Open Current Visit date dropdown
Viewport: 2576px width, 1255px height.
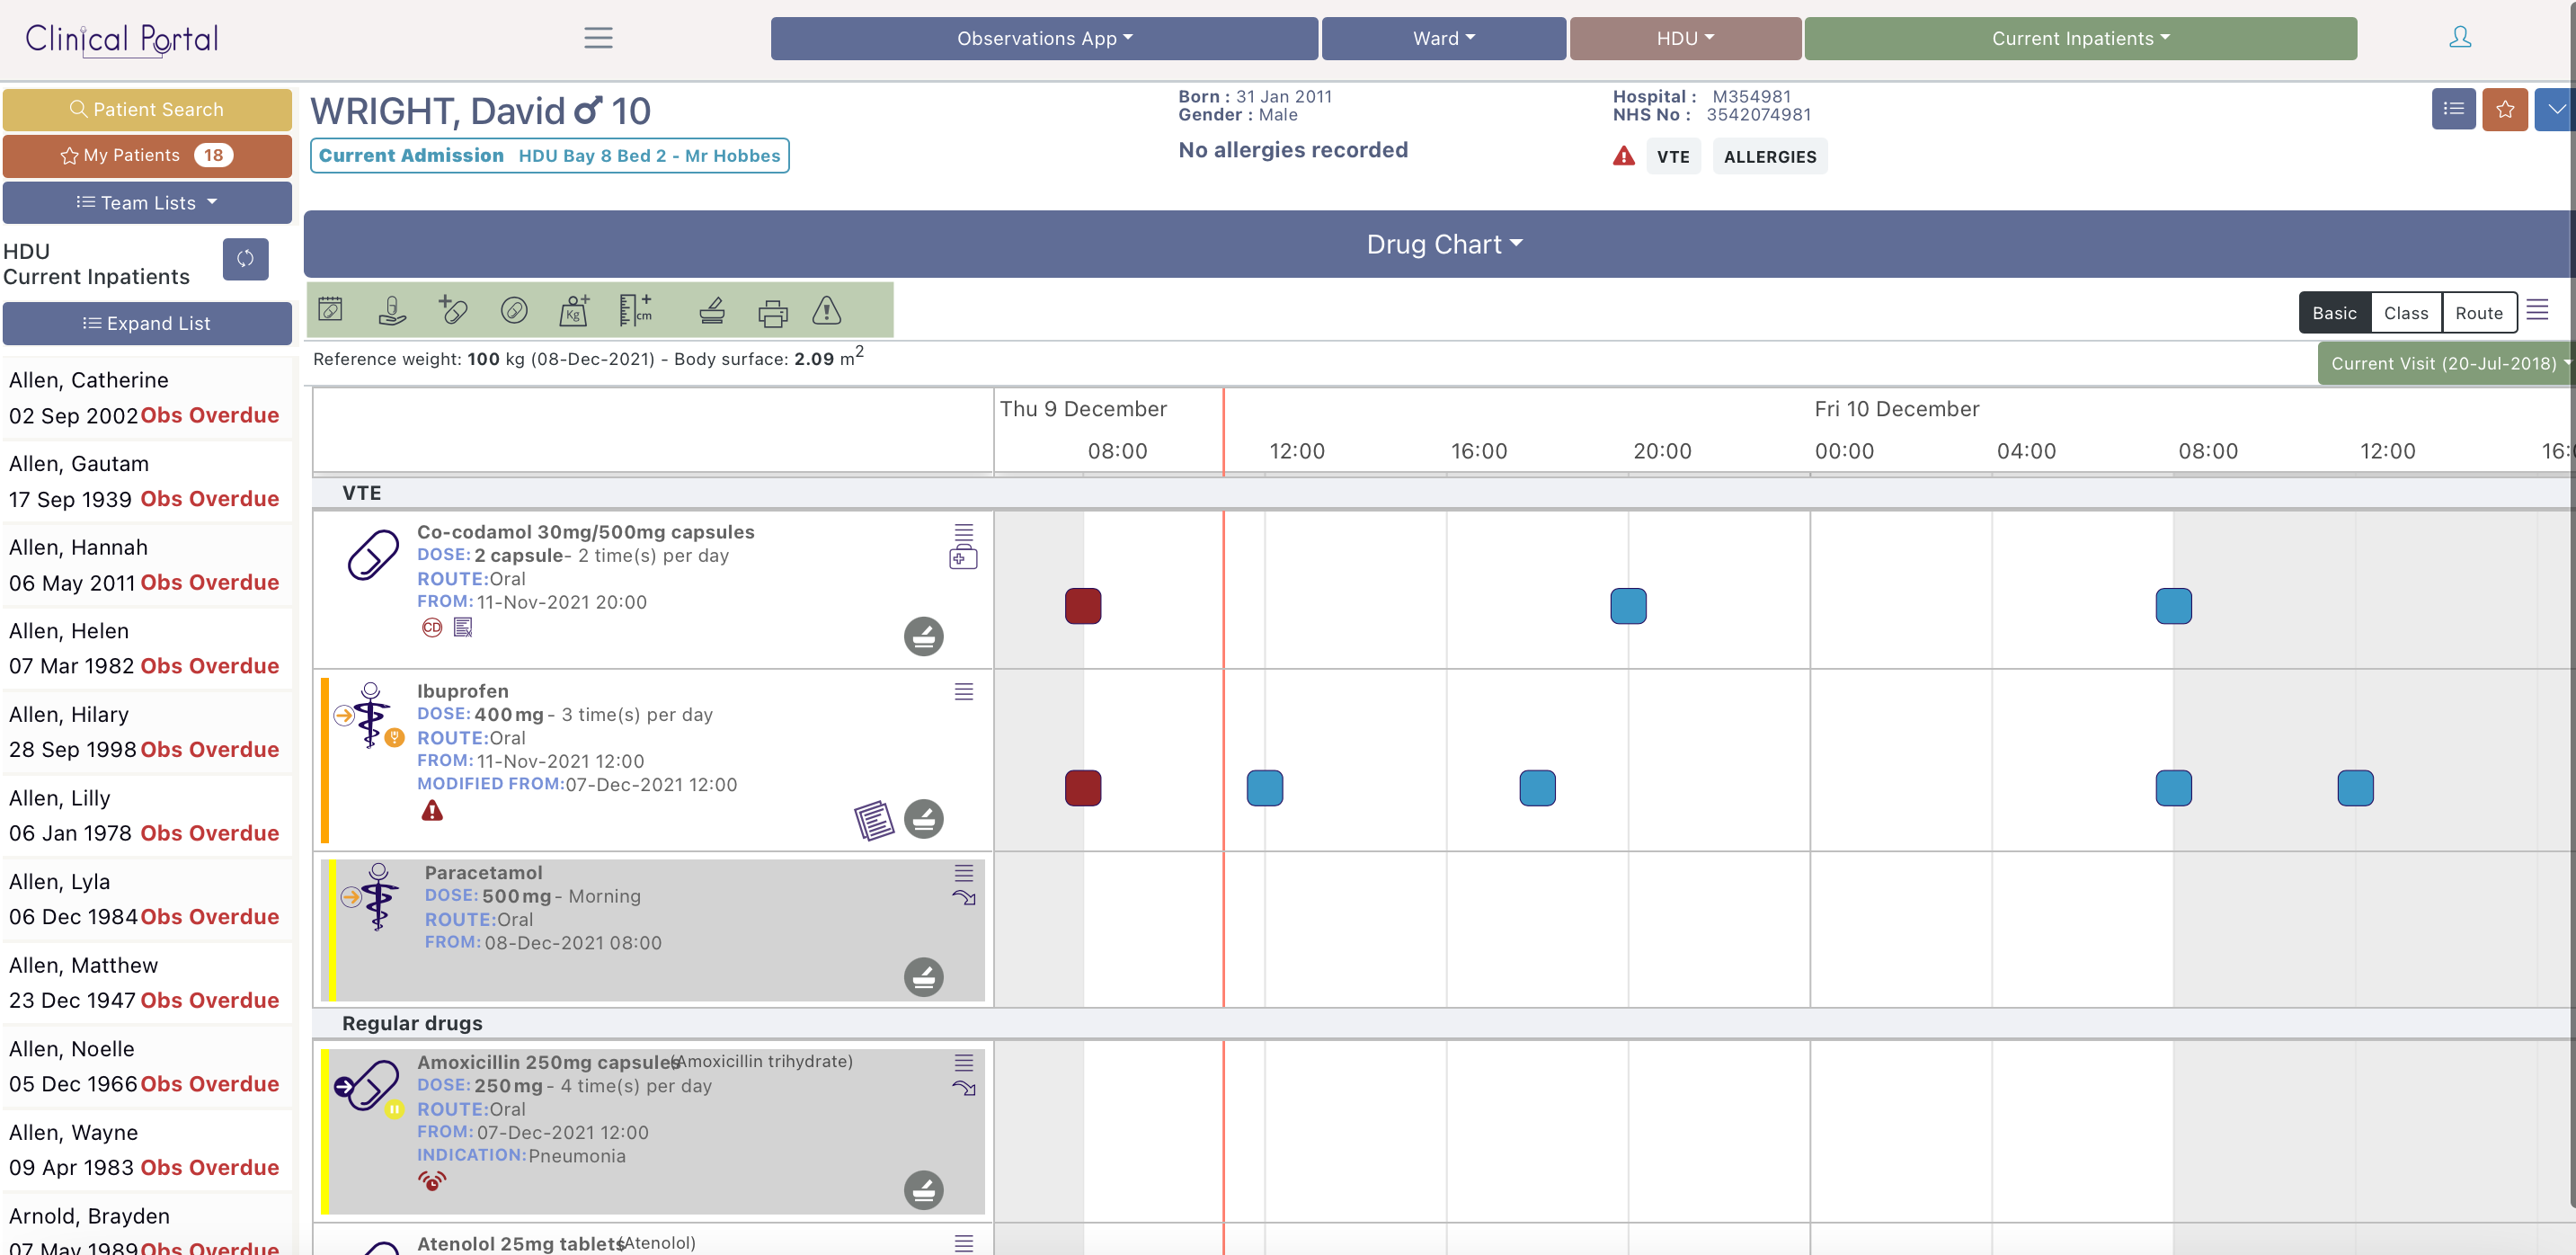[2446, 364]
